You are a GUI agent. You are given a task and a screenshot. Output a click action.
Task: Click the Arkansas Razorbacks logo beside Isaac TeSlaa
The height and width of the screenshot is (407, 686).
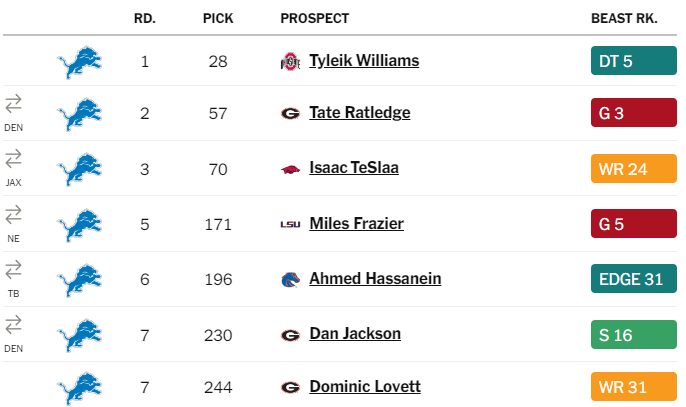point(290,169)
